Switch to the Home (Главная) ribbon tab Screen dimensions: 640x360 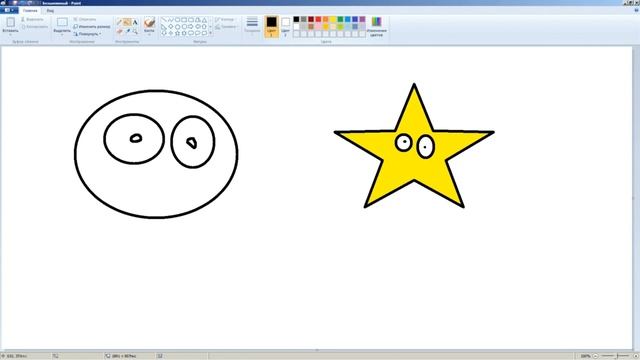click(30, 11)
